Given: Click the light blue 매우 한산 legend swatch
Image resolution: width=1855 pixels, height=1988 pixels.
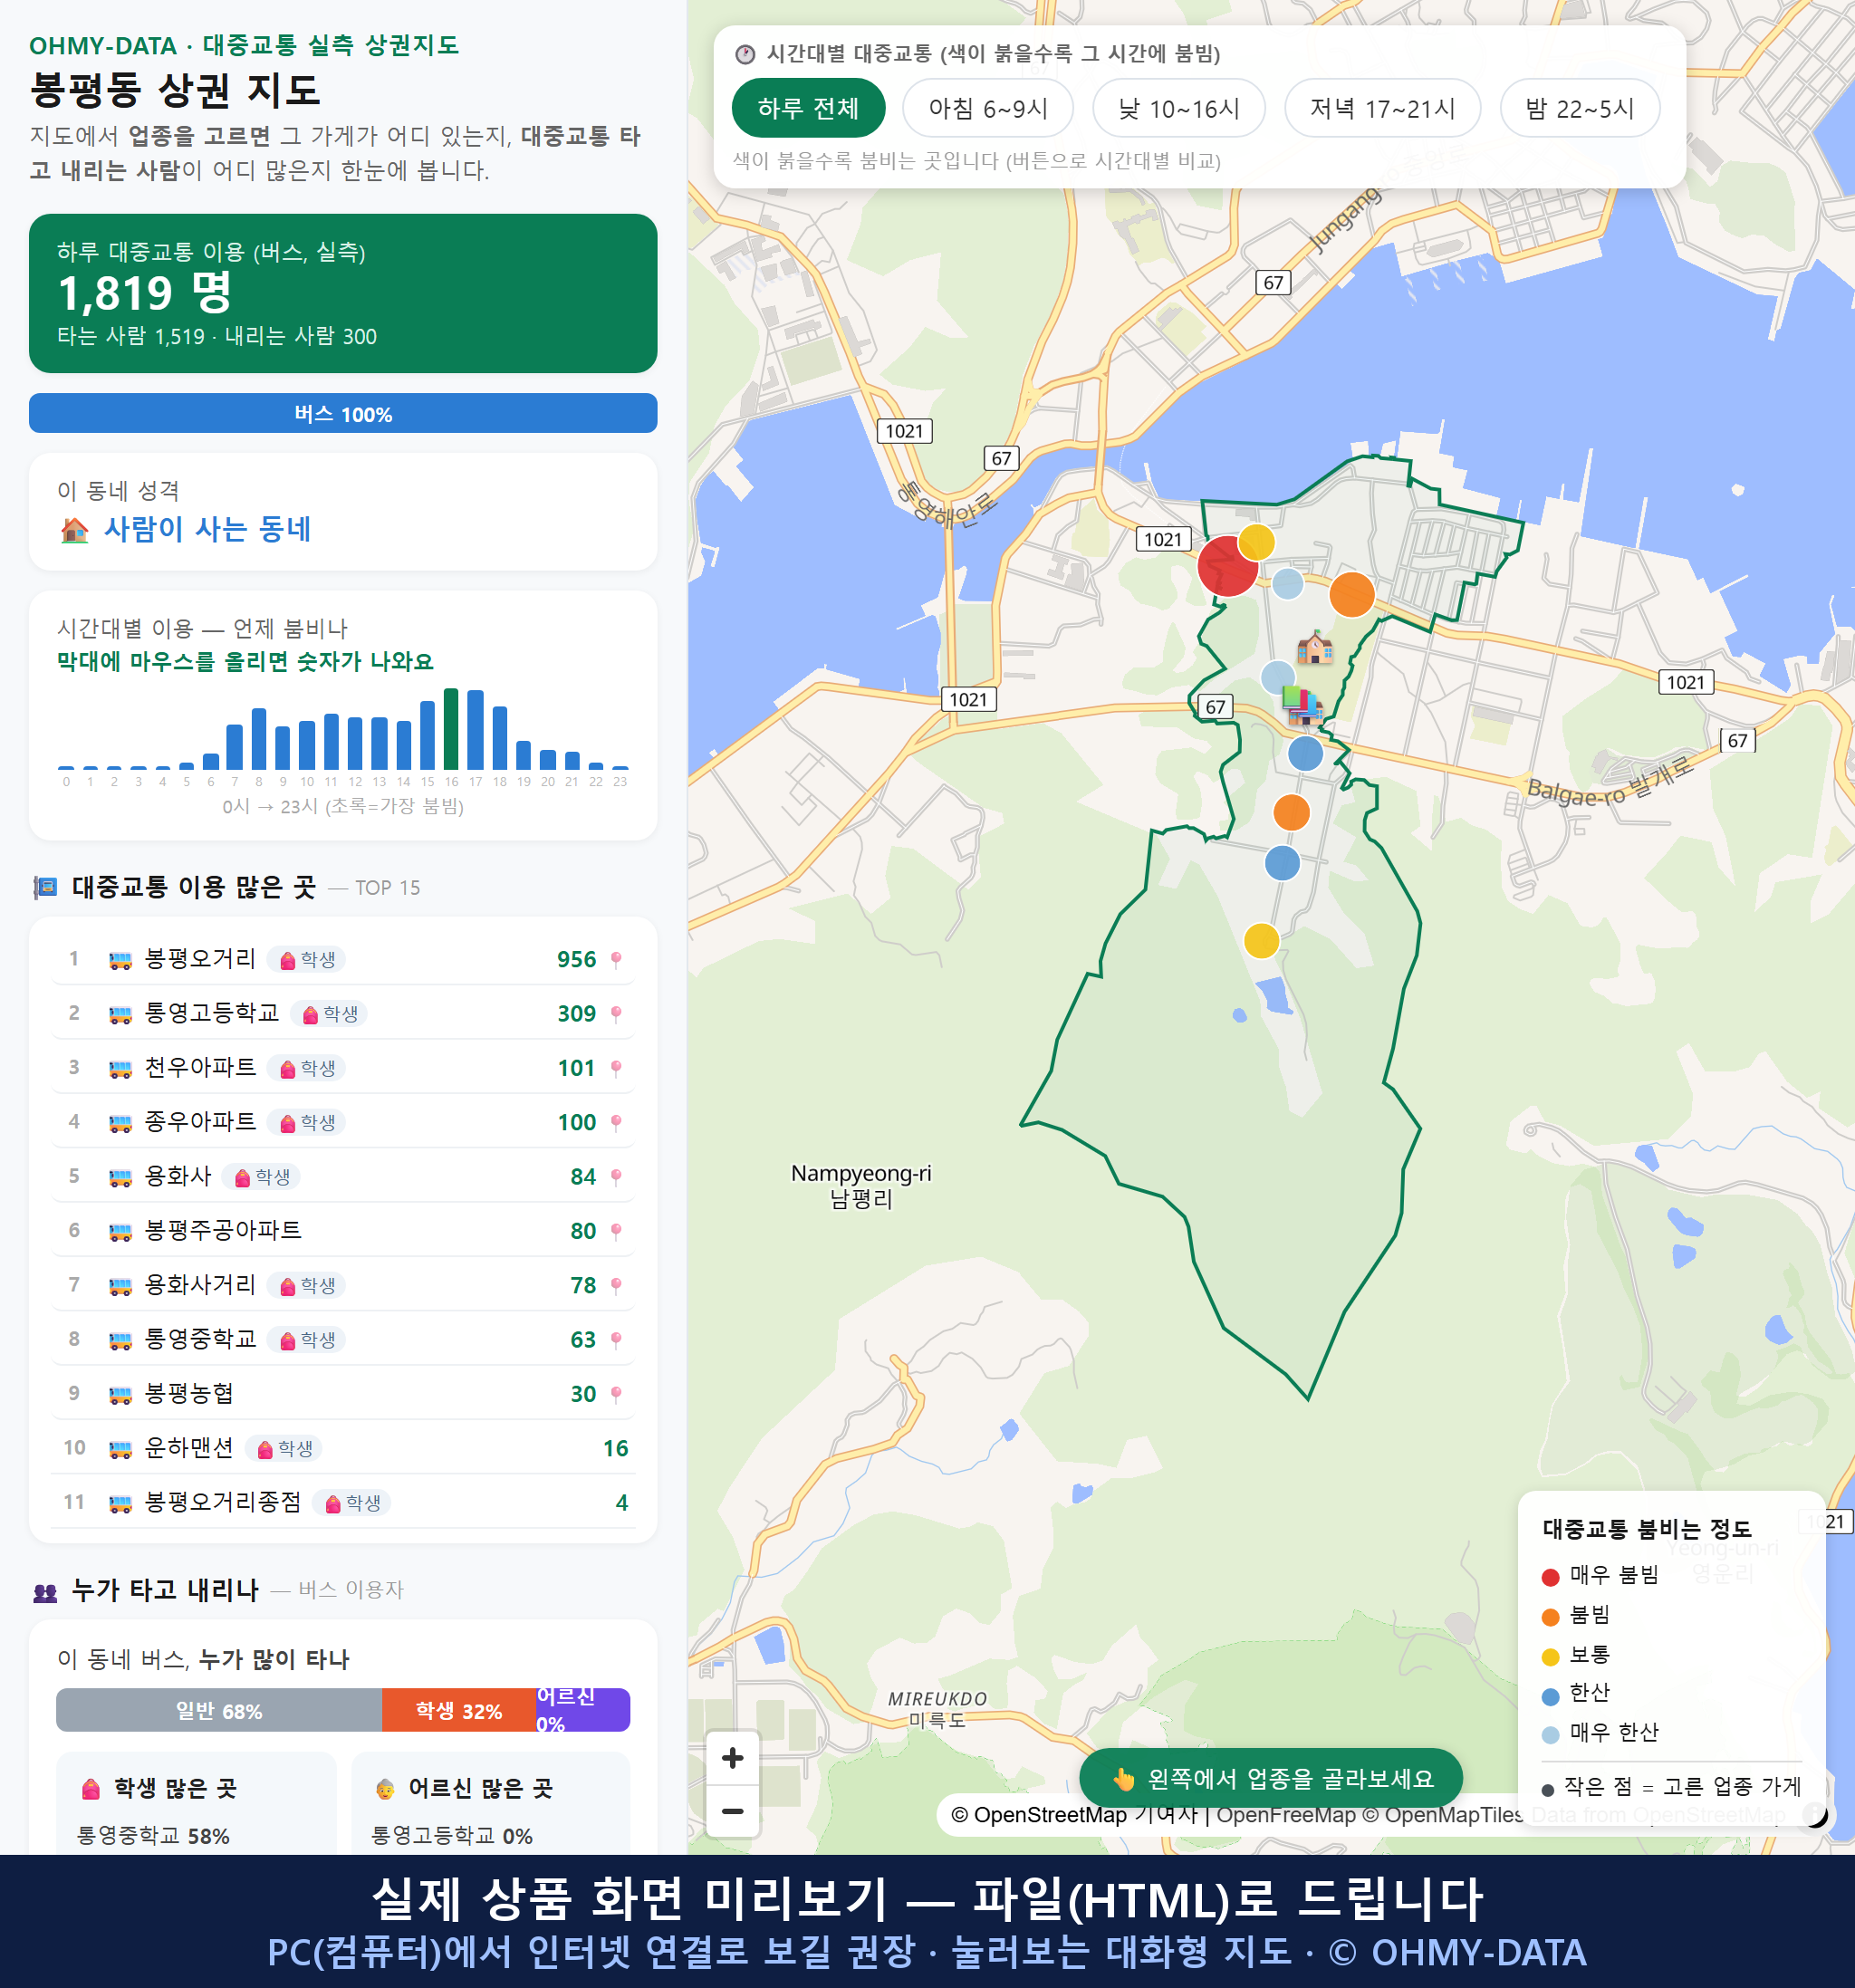Looking at the screenshot, I should (1551, 1735).
